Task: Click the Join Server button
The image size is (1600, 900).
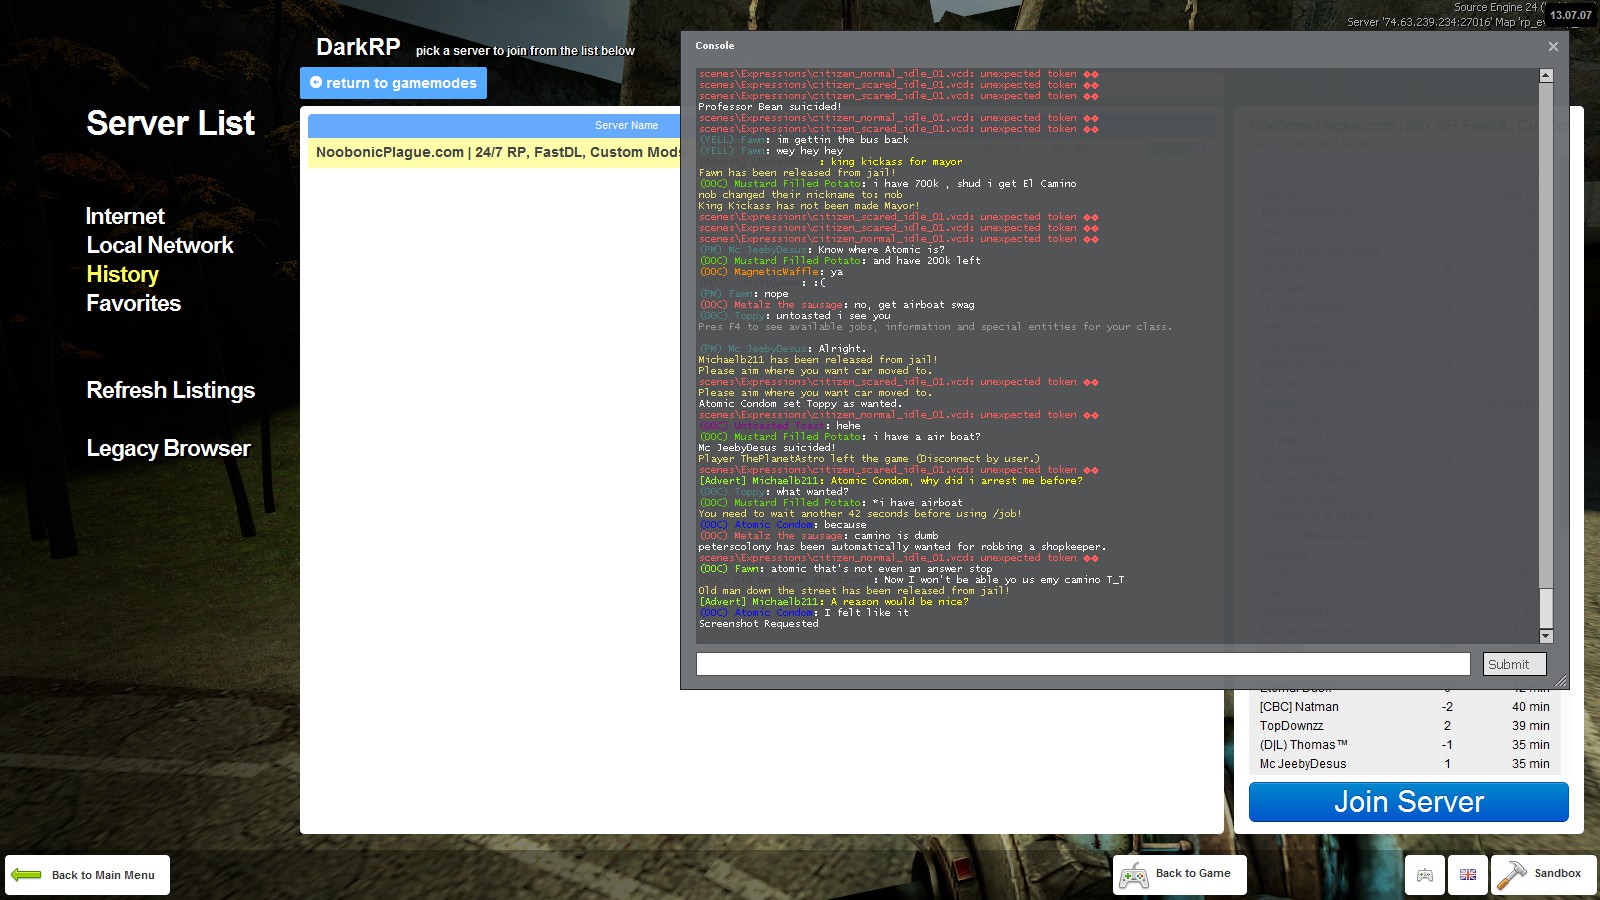Action: 1408,802
